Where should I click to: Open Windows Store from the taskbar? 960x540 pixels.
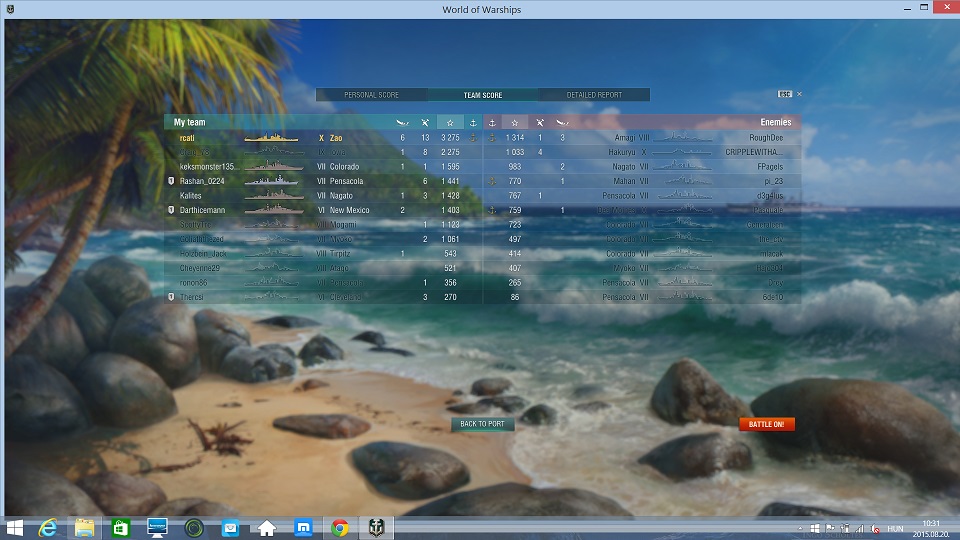coord(121,528)
